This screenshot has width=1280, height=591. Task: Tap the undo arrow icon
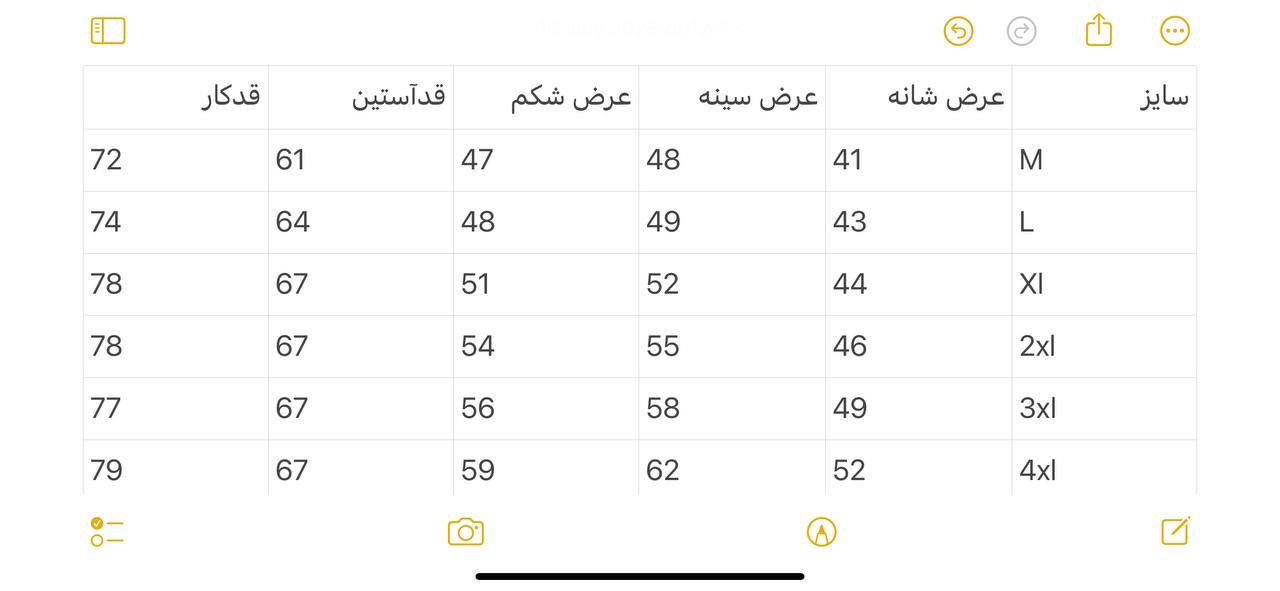958,31
